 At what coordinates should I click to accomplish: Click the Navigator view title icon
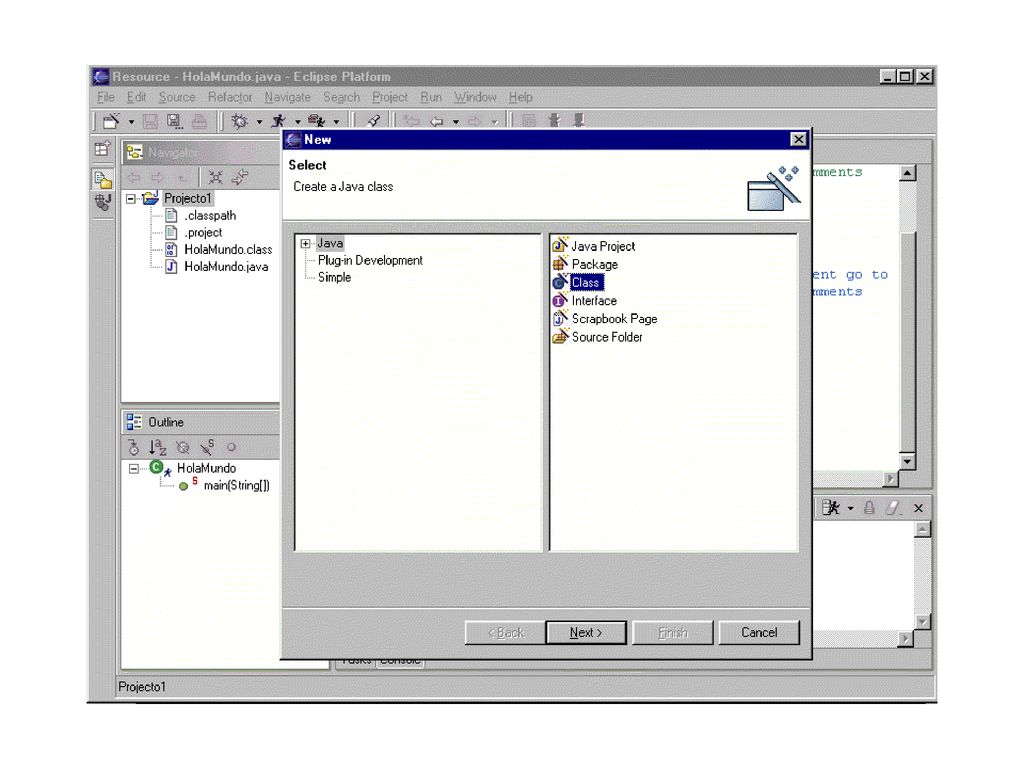(135, 152)
